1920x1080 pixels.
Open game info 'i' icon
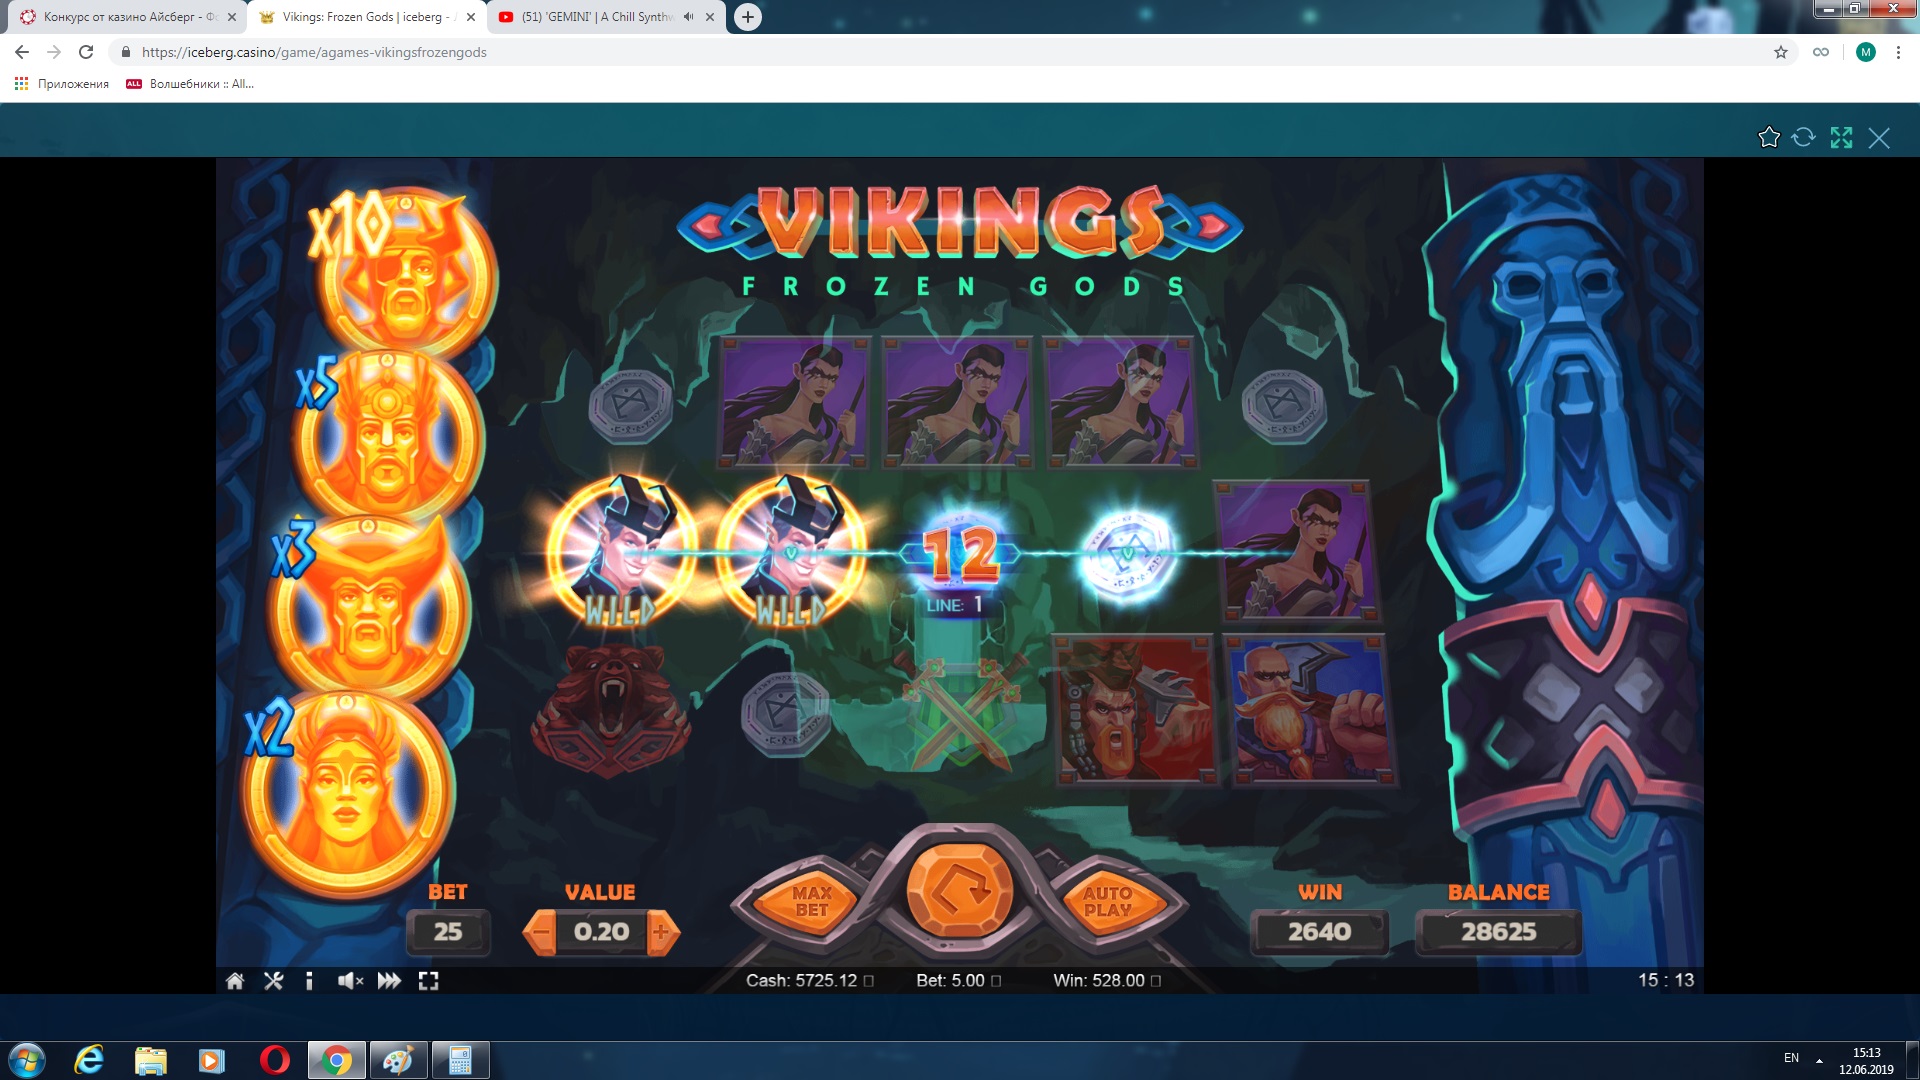[309, 981]
